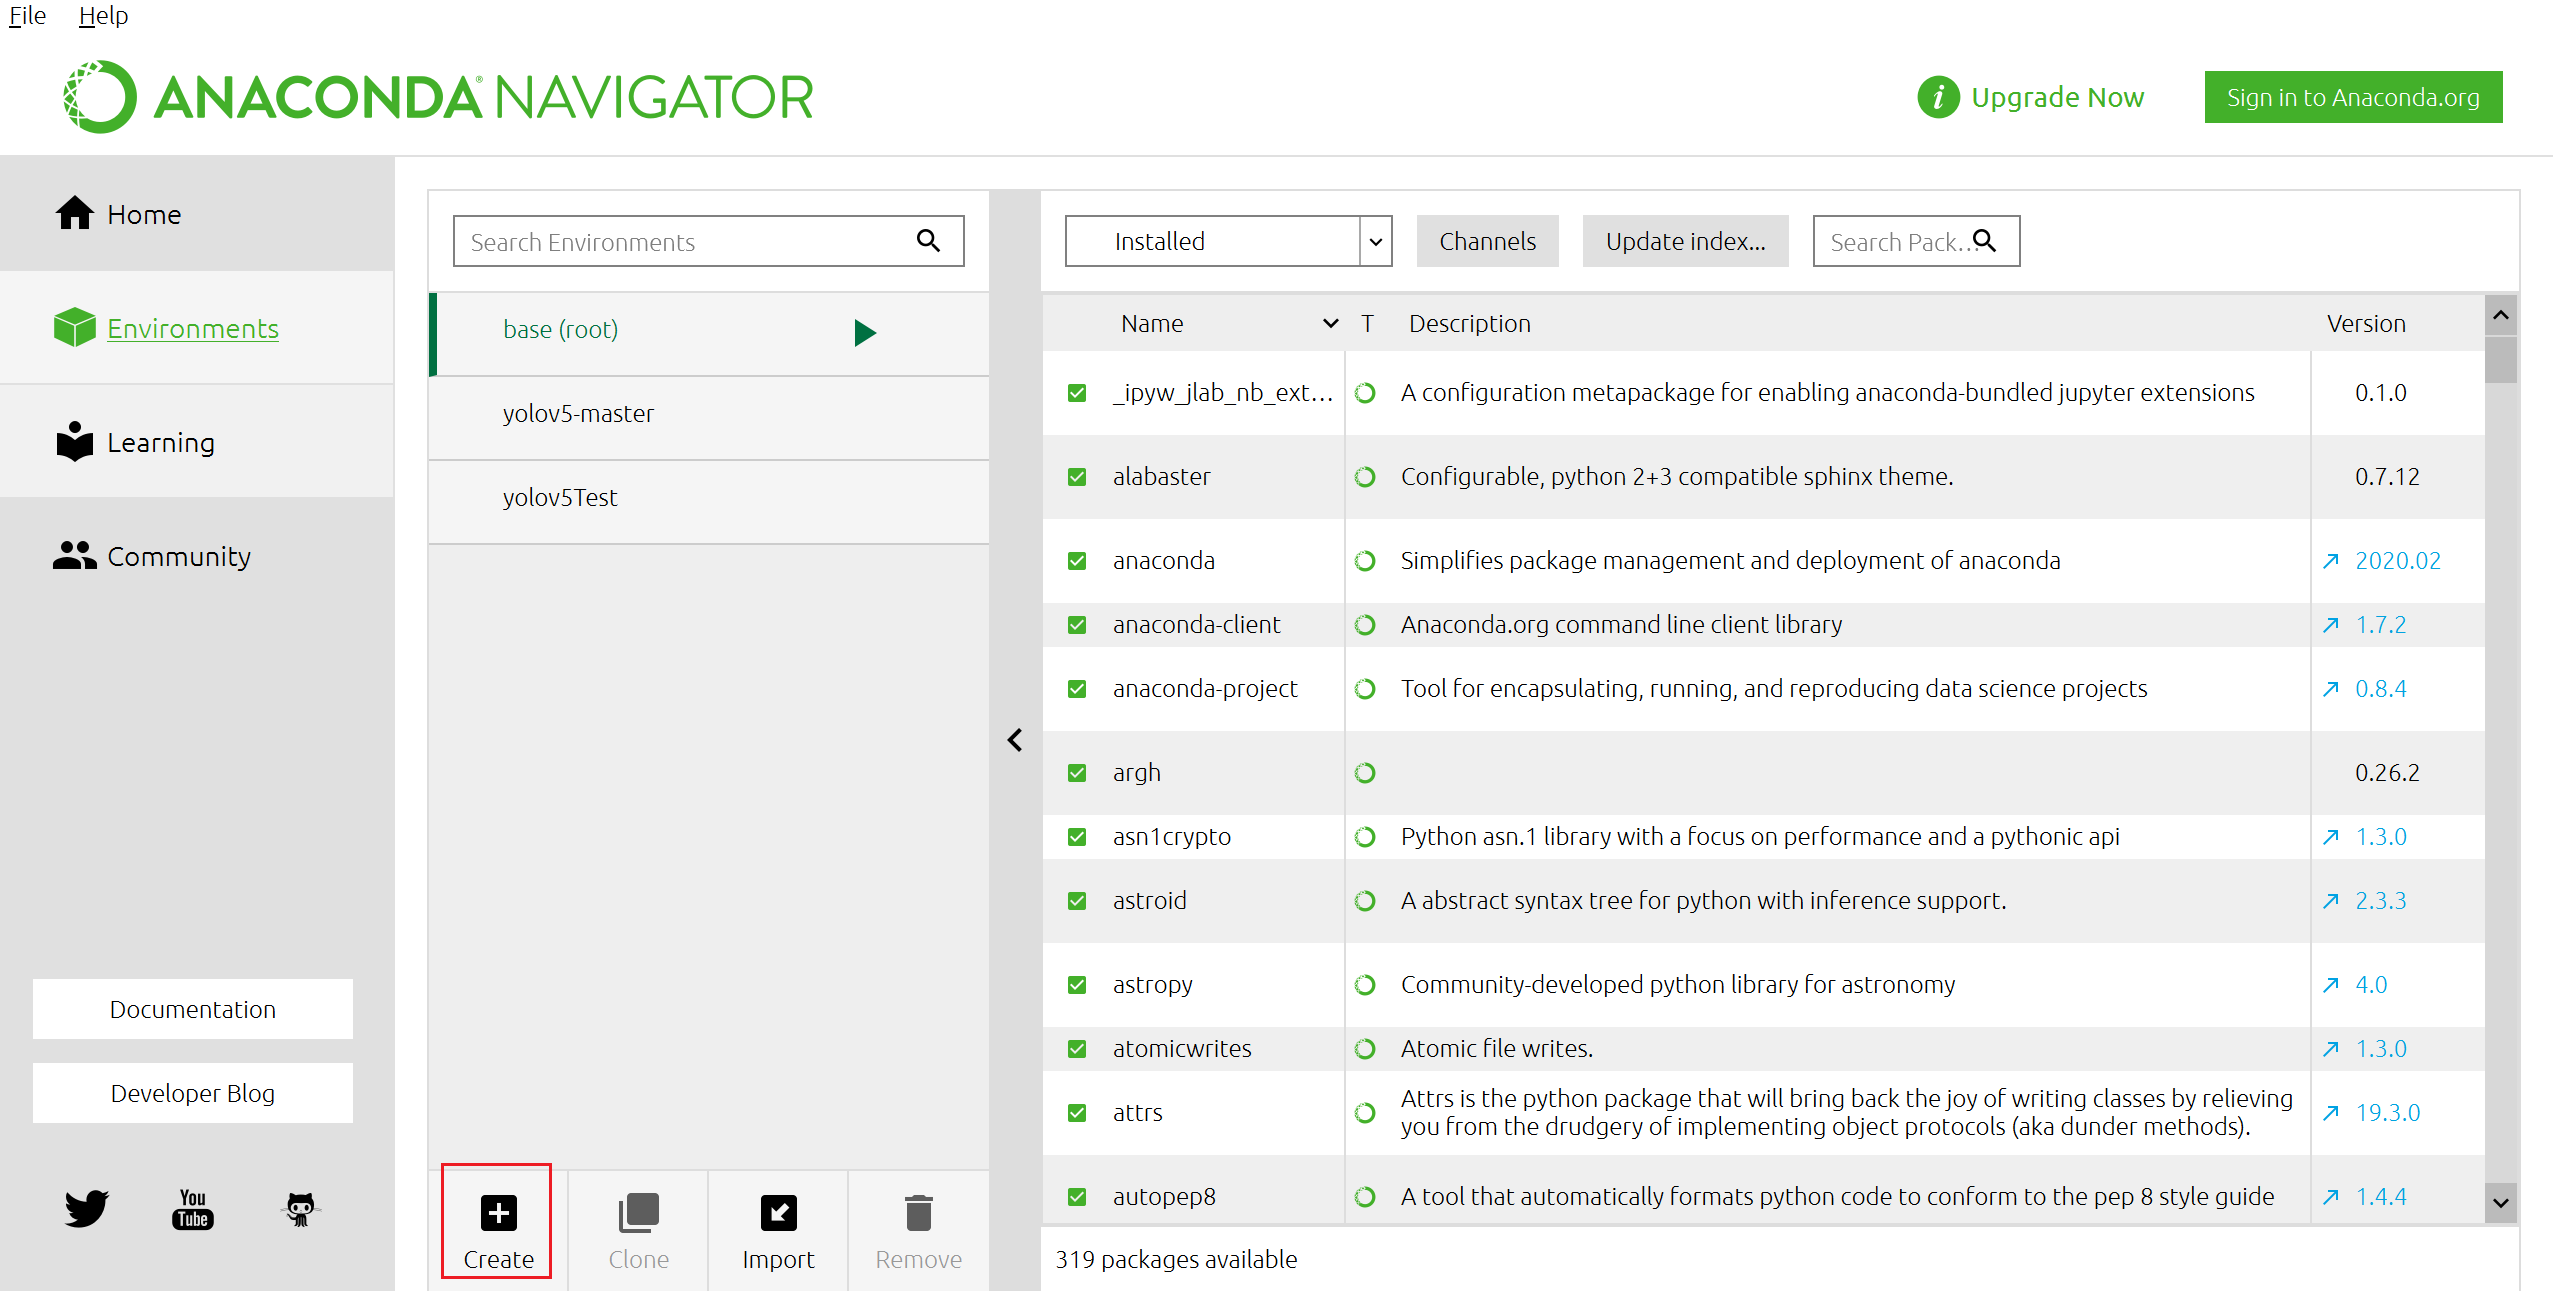
Task: Toggle the alabaster package checkbox
Action: (x=1077, y=477)
